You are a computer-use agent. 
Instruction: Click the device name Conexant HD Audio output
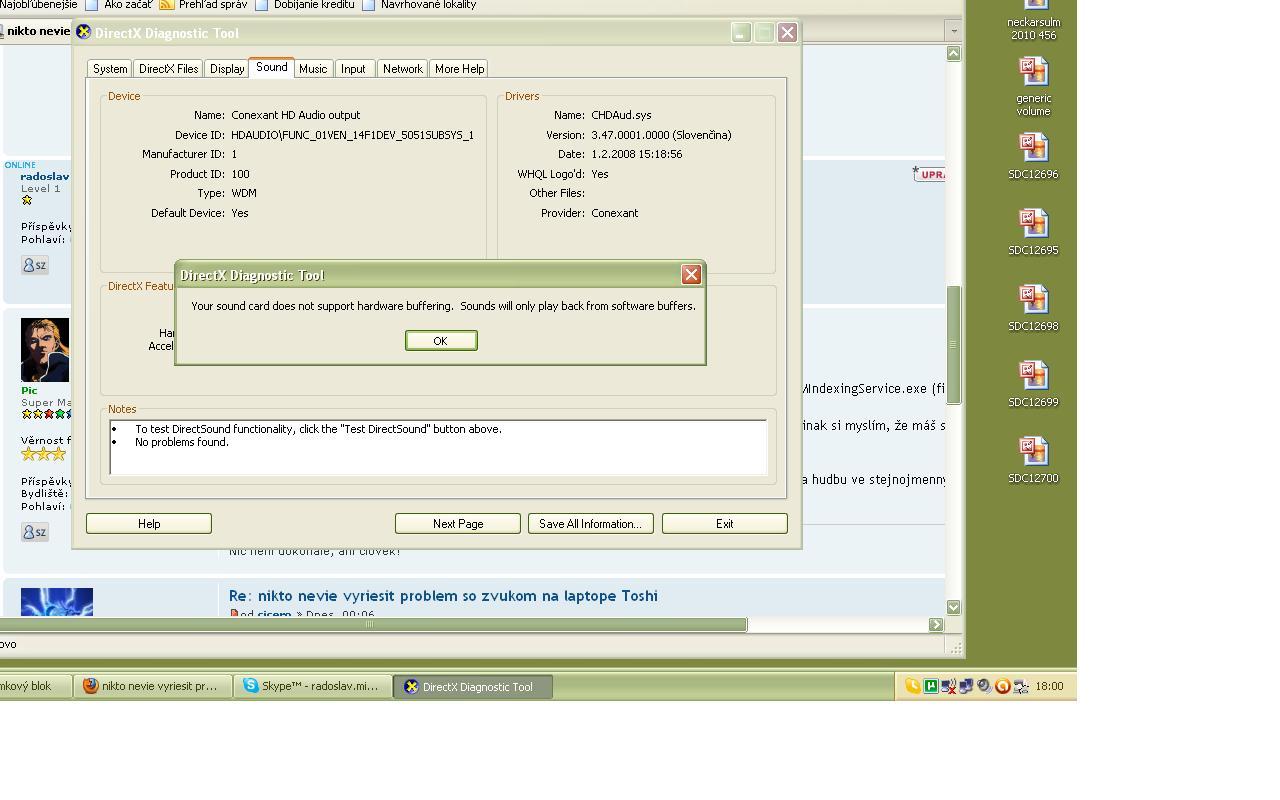pyautogui.click(x=295, y=115)
